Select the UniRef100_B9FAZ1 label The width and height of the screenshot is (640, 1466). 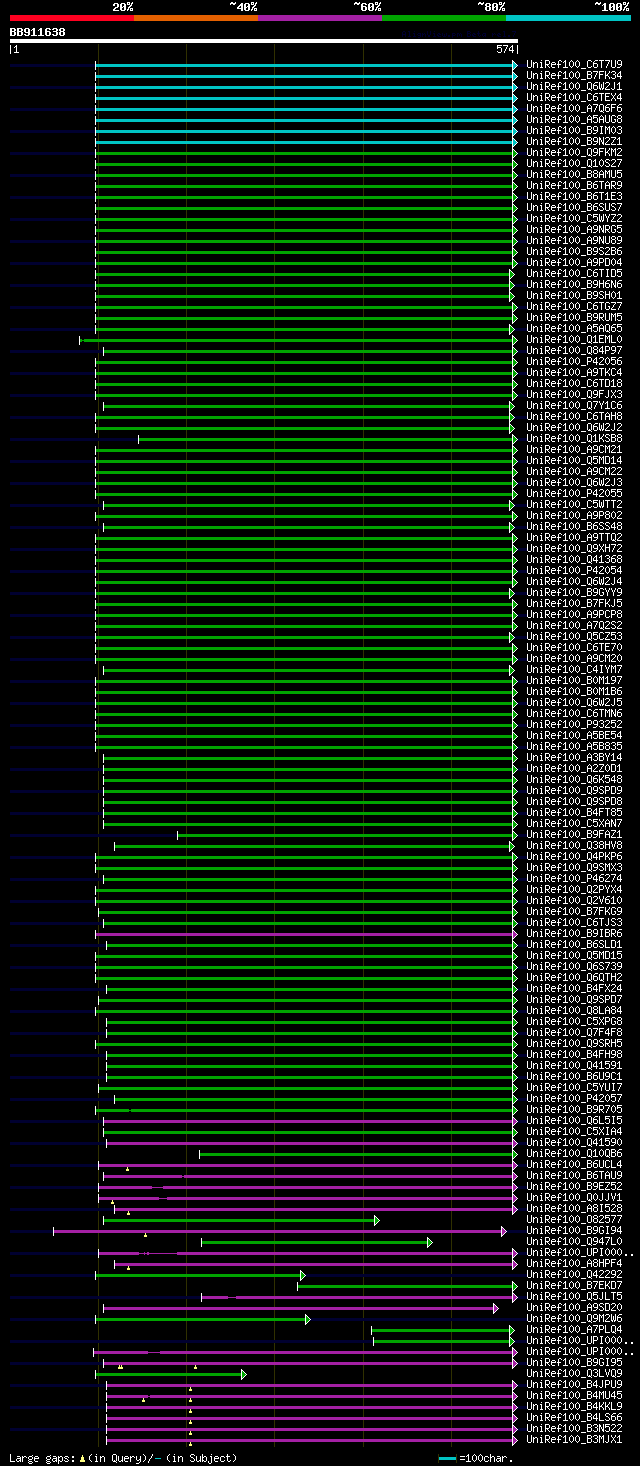click(574, 834)
